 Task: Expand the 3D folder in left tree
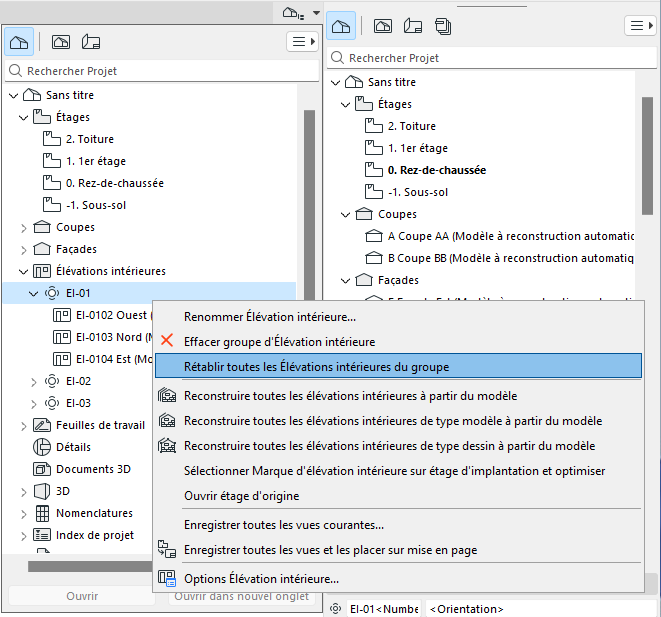point(24,492)
